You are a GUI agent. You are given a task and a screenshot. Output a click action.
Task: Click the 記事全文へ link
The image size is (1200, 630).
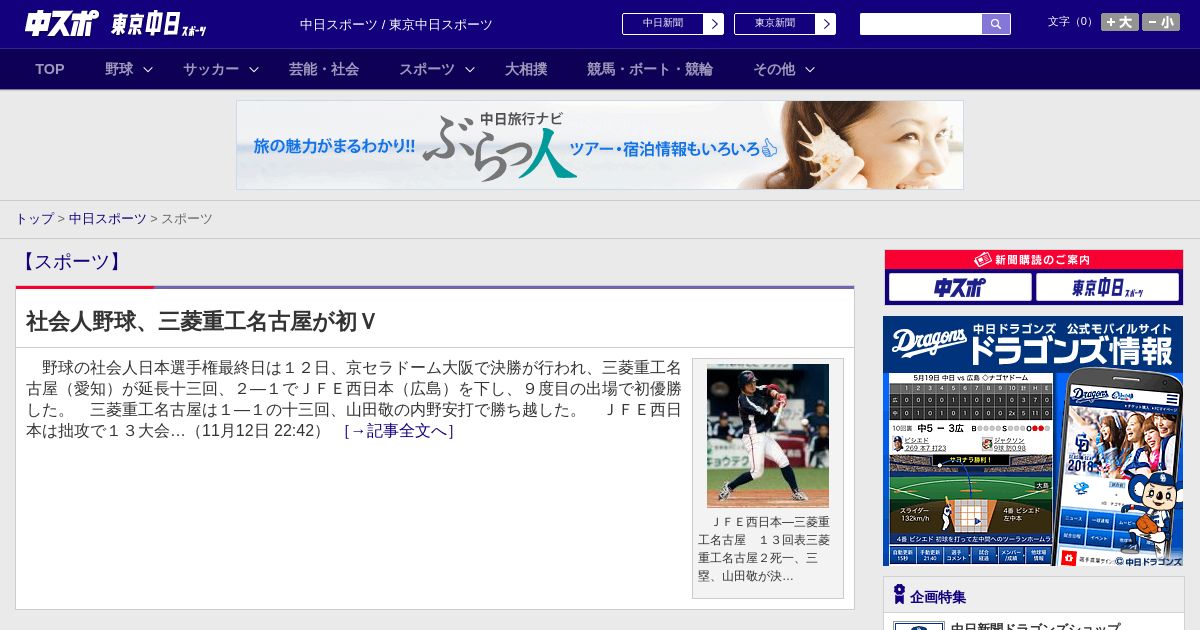(x=399, y=431)
